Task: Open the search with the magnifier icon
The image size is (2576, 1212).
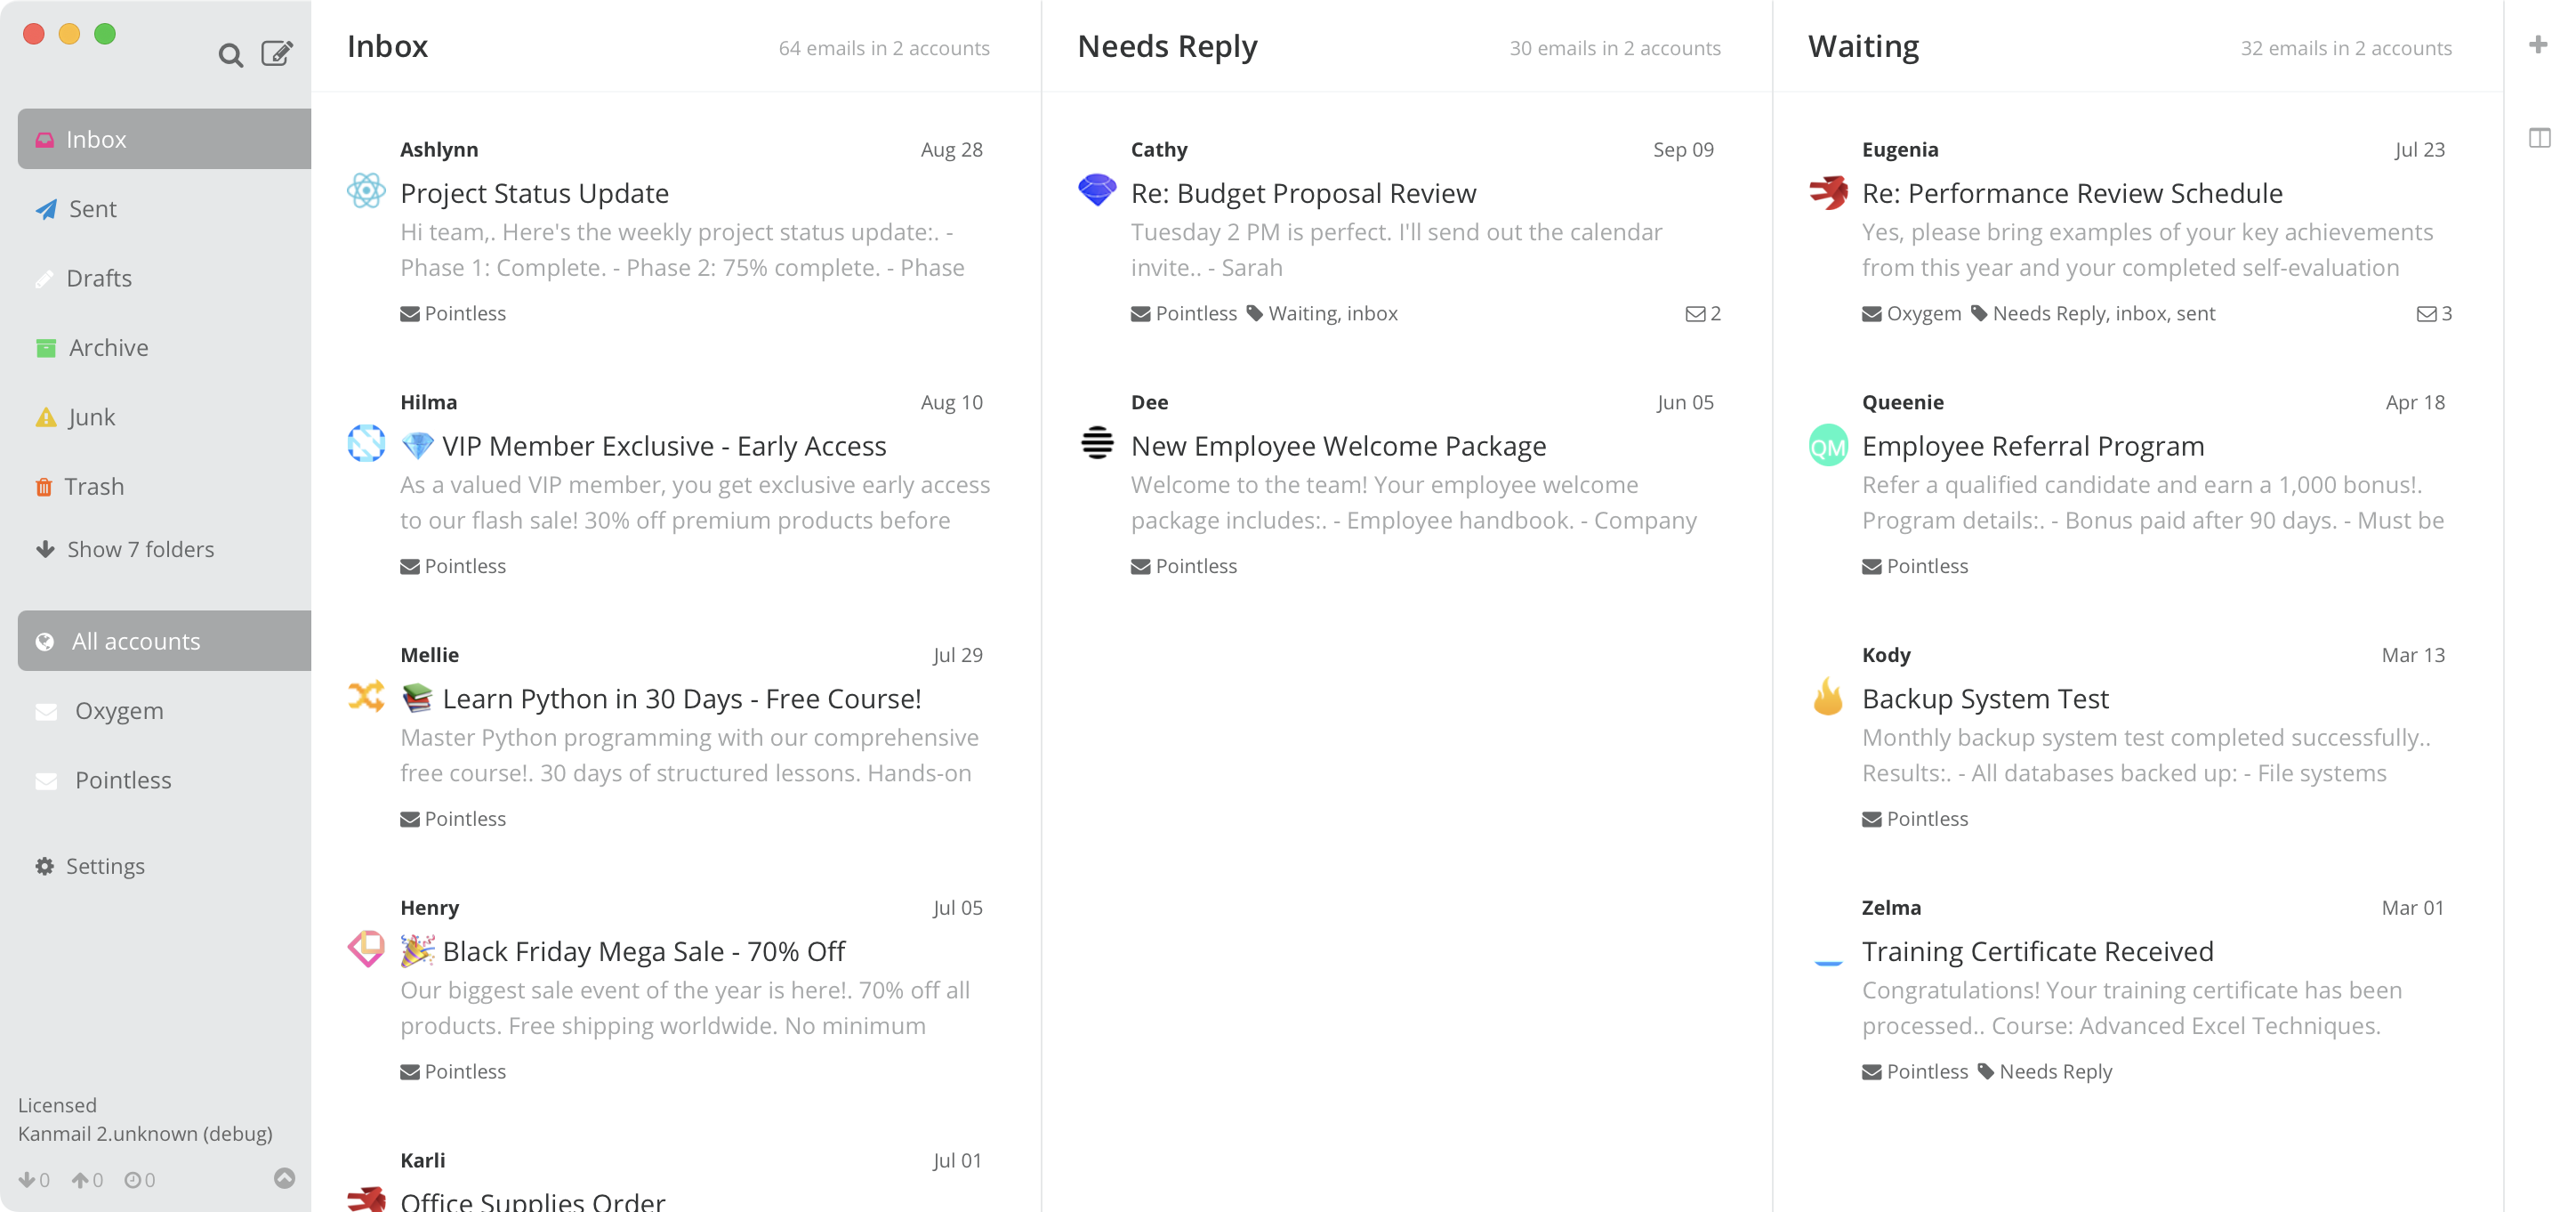Action: pyautogui.click(x=231, y=55)
